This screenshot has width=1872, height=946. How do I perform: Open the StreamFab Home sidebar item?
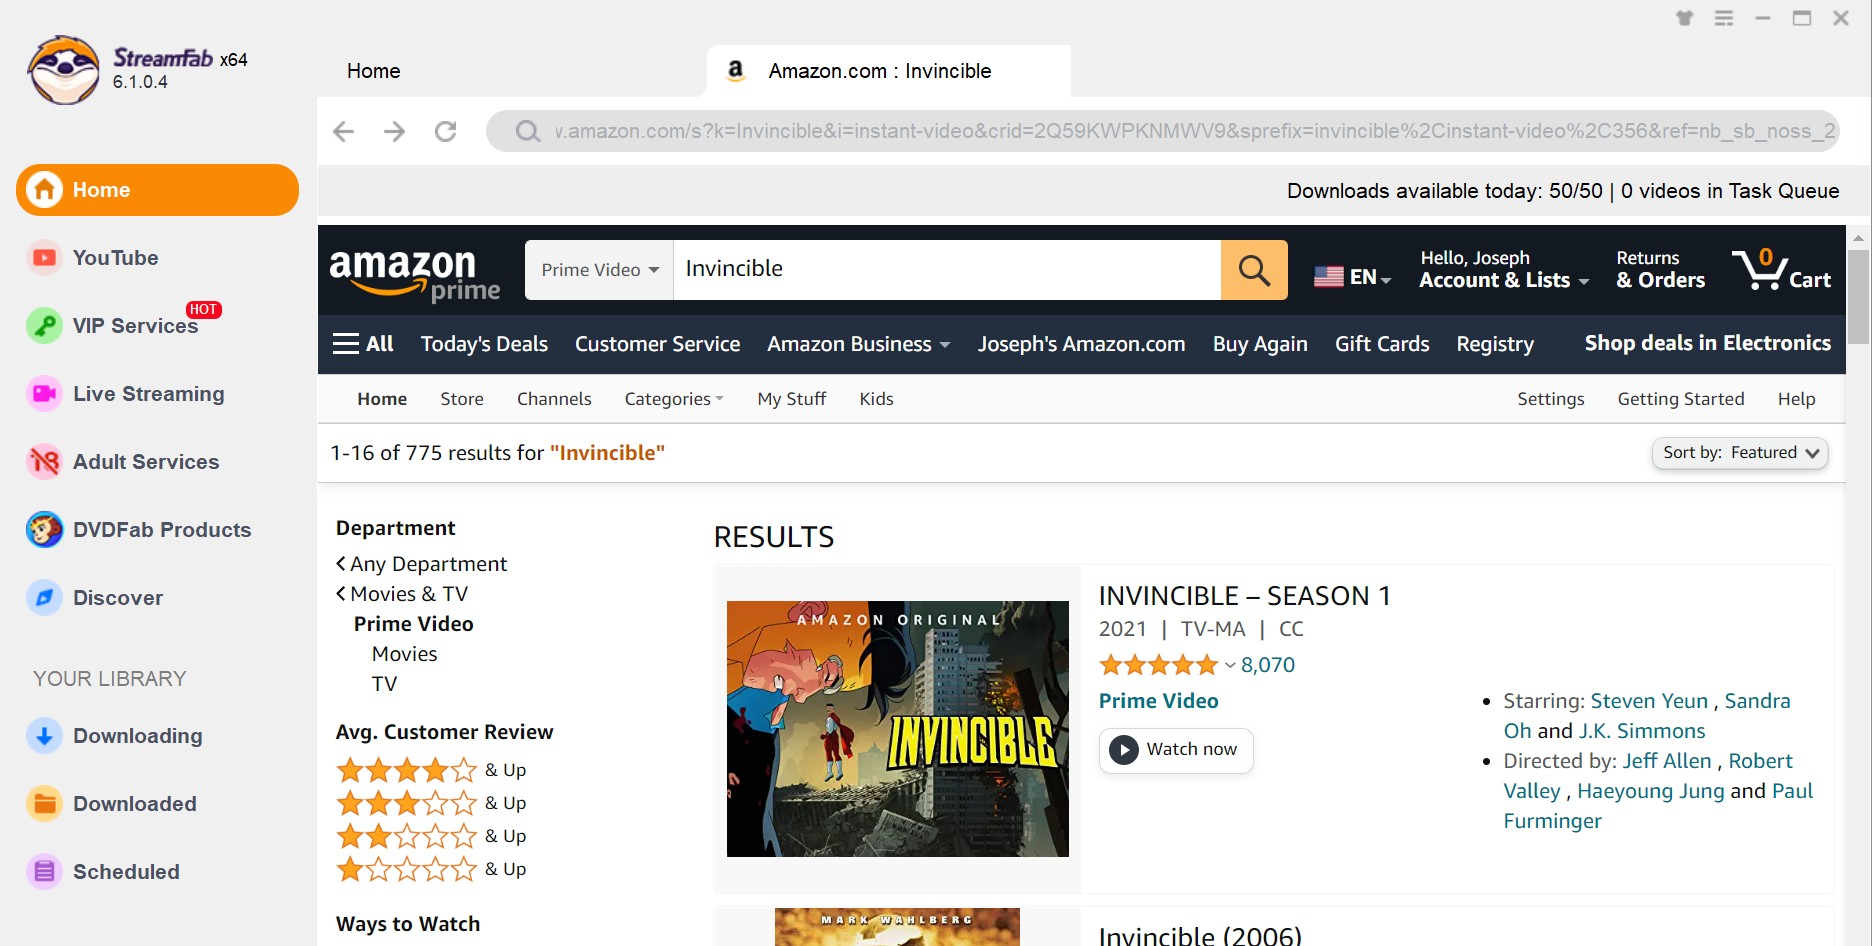(157, 190)
